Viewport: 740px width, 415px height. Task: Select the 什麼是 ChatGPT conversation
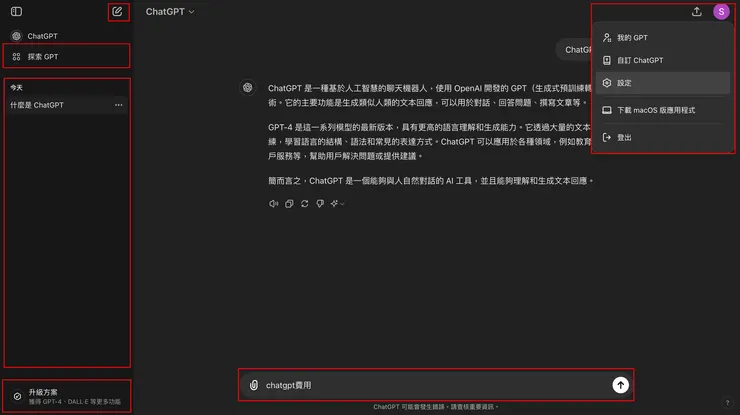click(x=66, y=105)
